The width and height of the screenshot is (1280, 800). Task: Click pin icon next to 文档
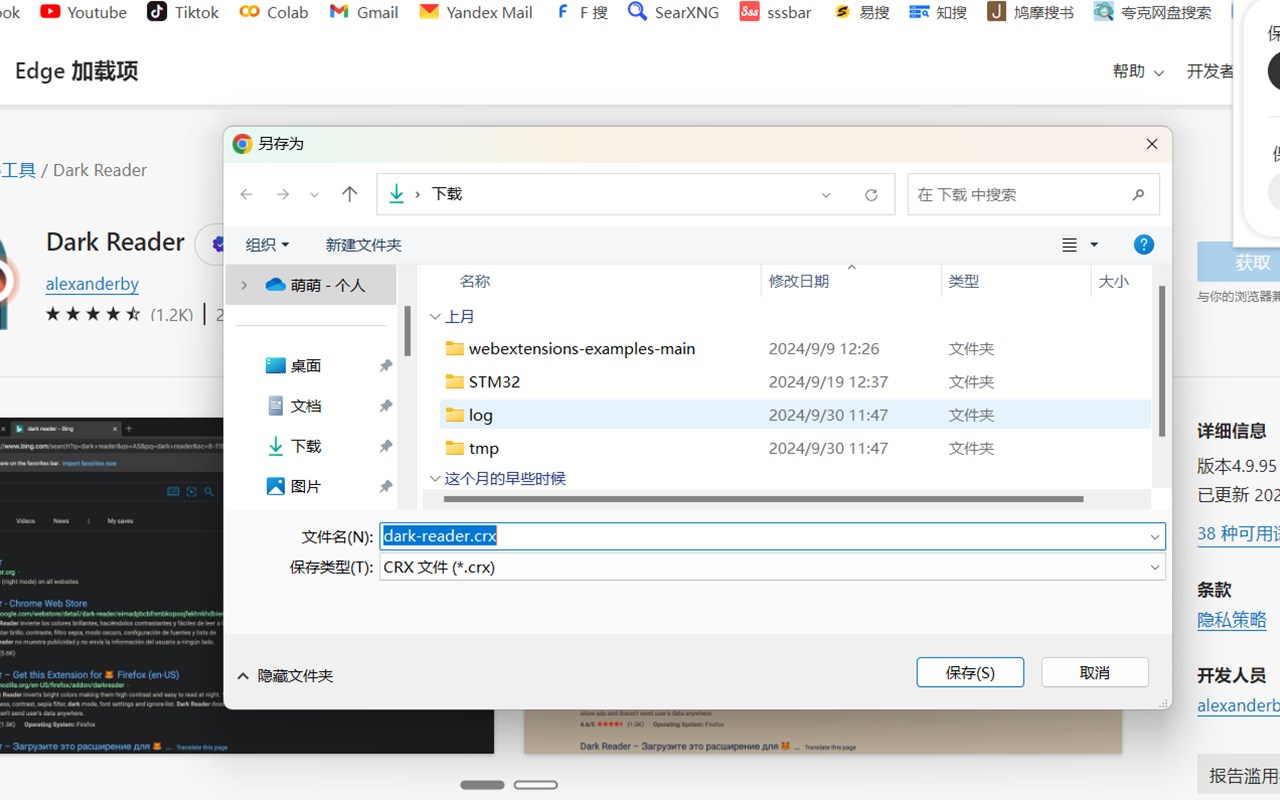click(385, 406)
